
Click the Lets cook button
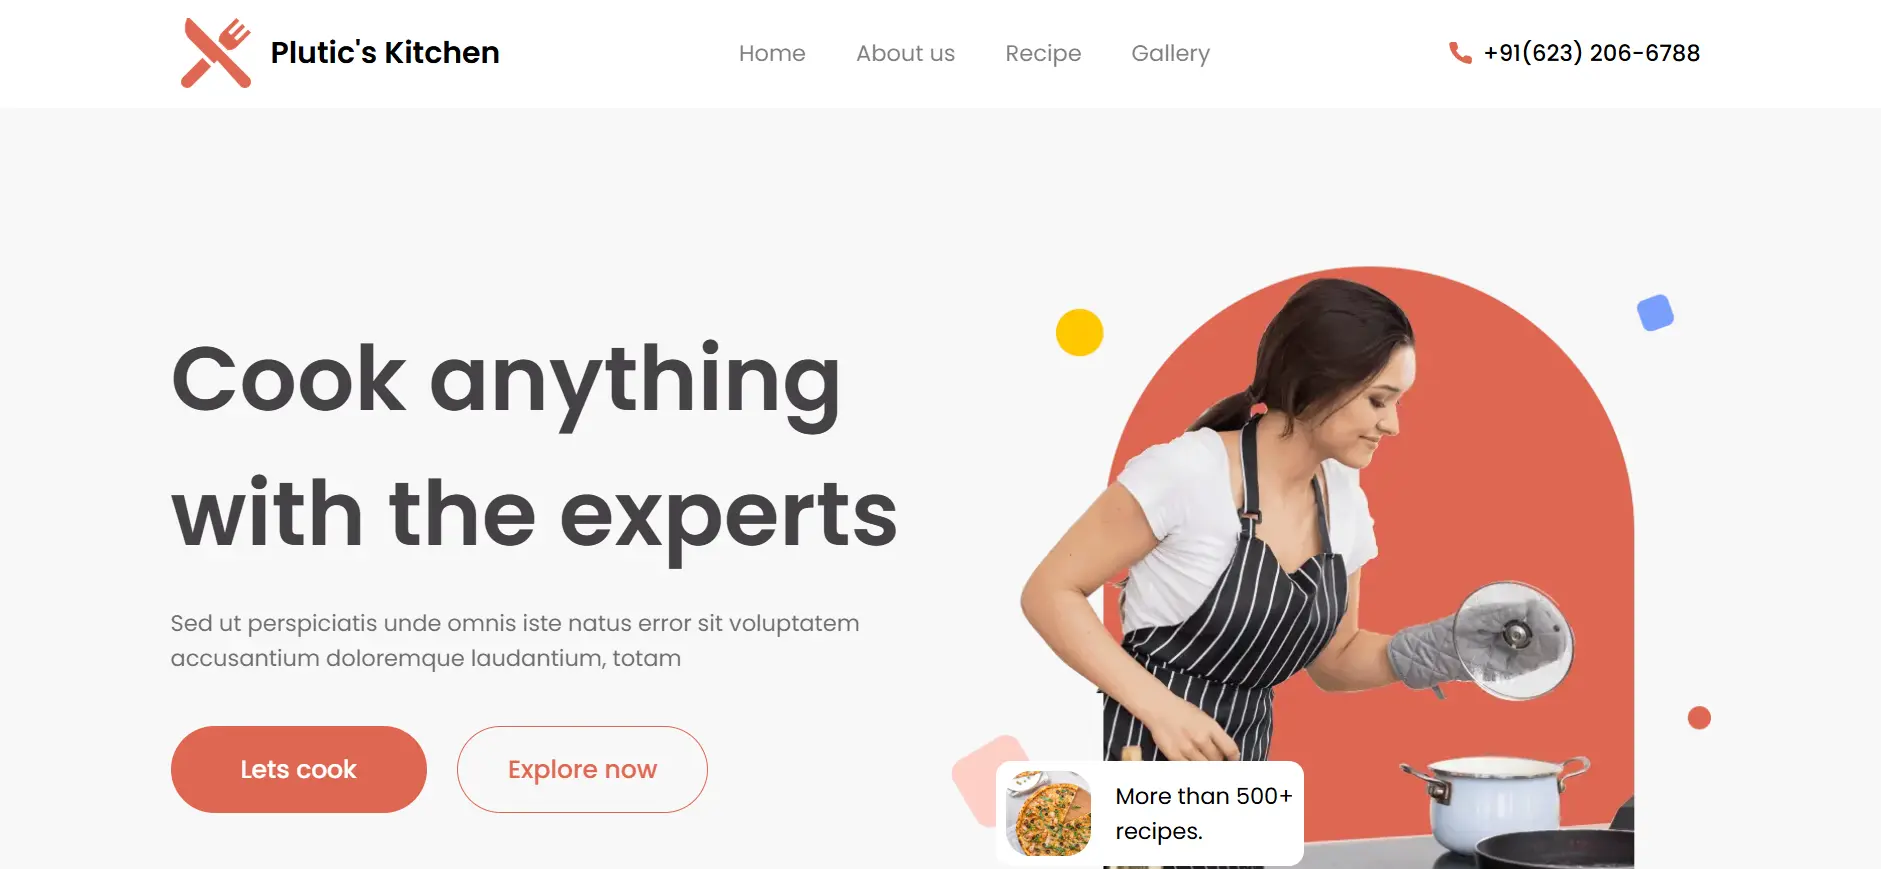(299, 769)
